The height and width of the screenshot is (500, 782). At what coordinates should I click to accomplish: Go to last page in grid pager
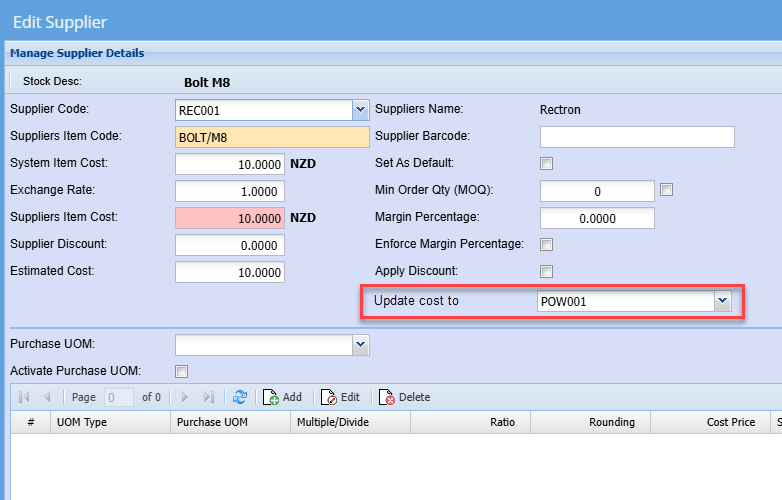(208, 397)
